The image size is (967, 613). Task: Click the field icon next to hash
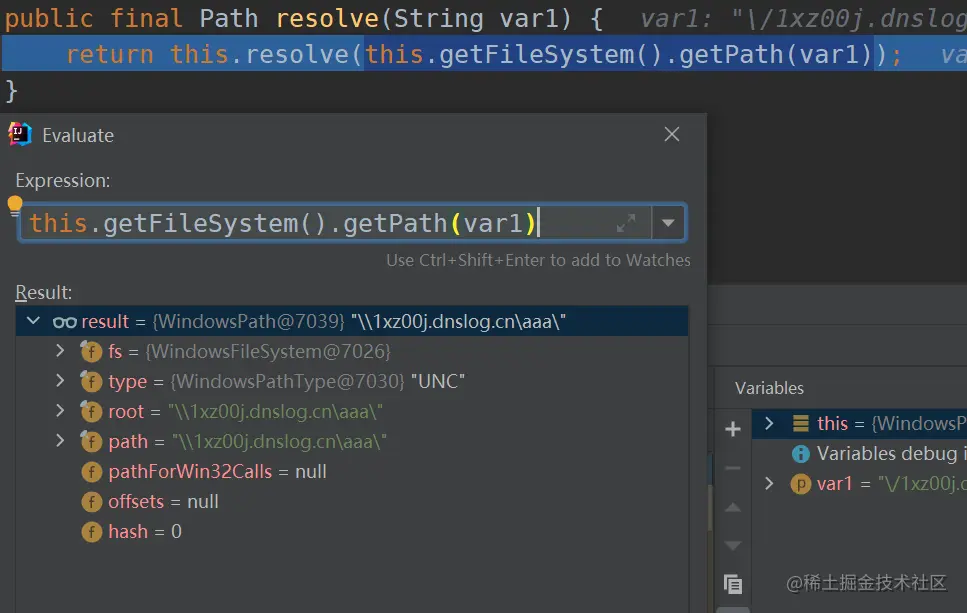click(91, 531)
